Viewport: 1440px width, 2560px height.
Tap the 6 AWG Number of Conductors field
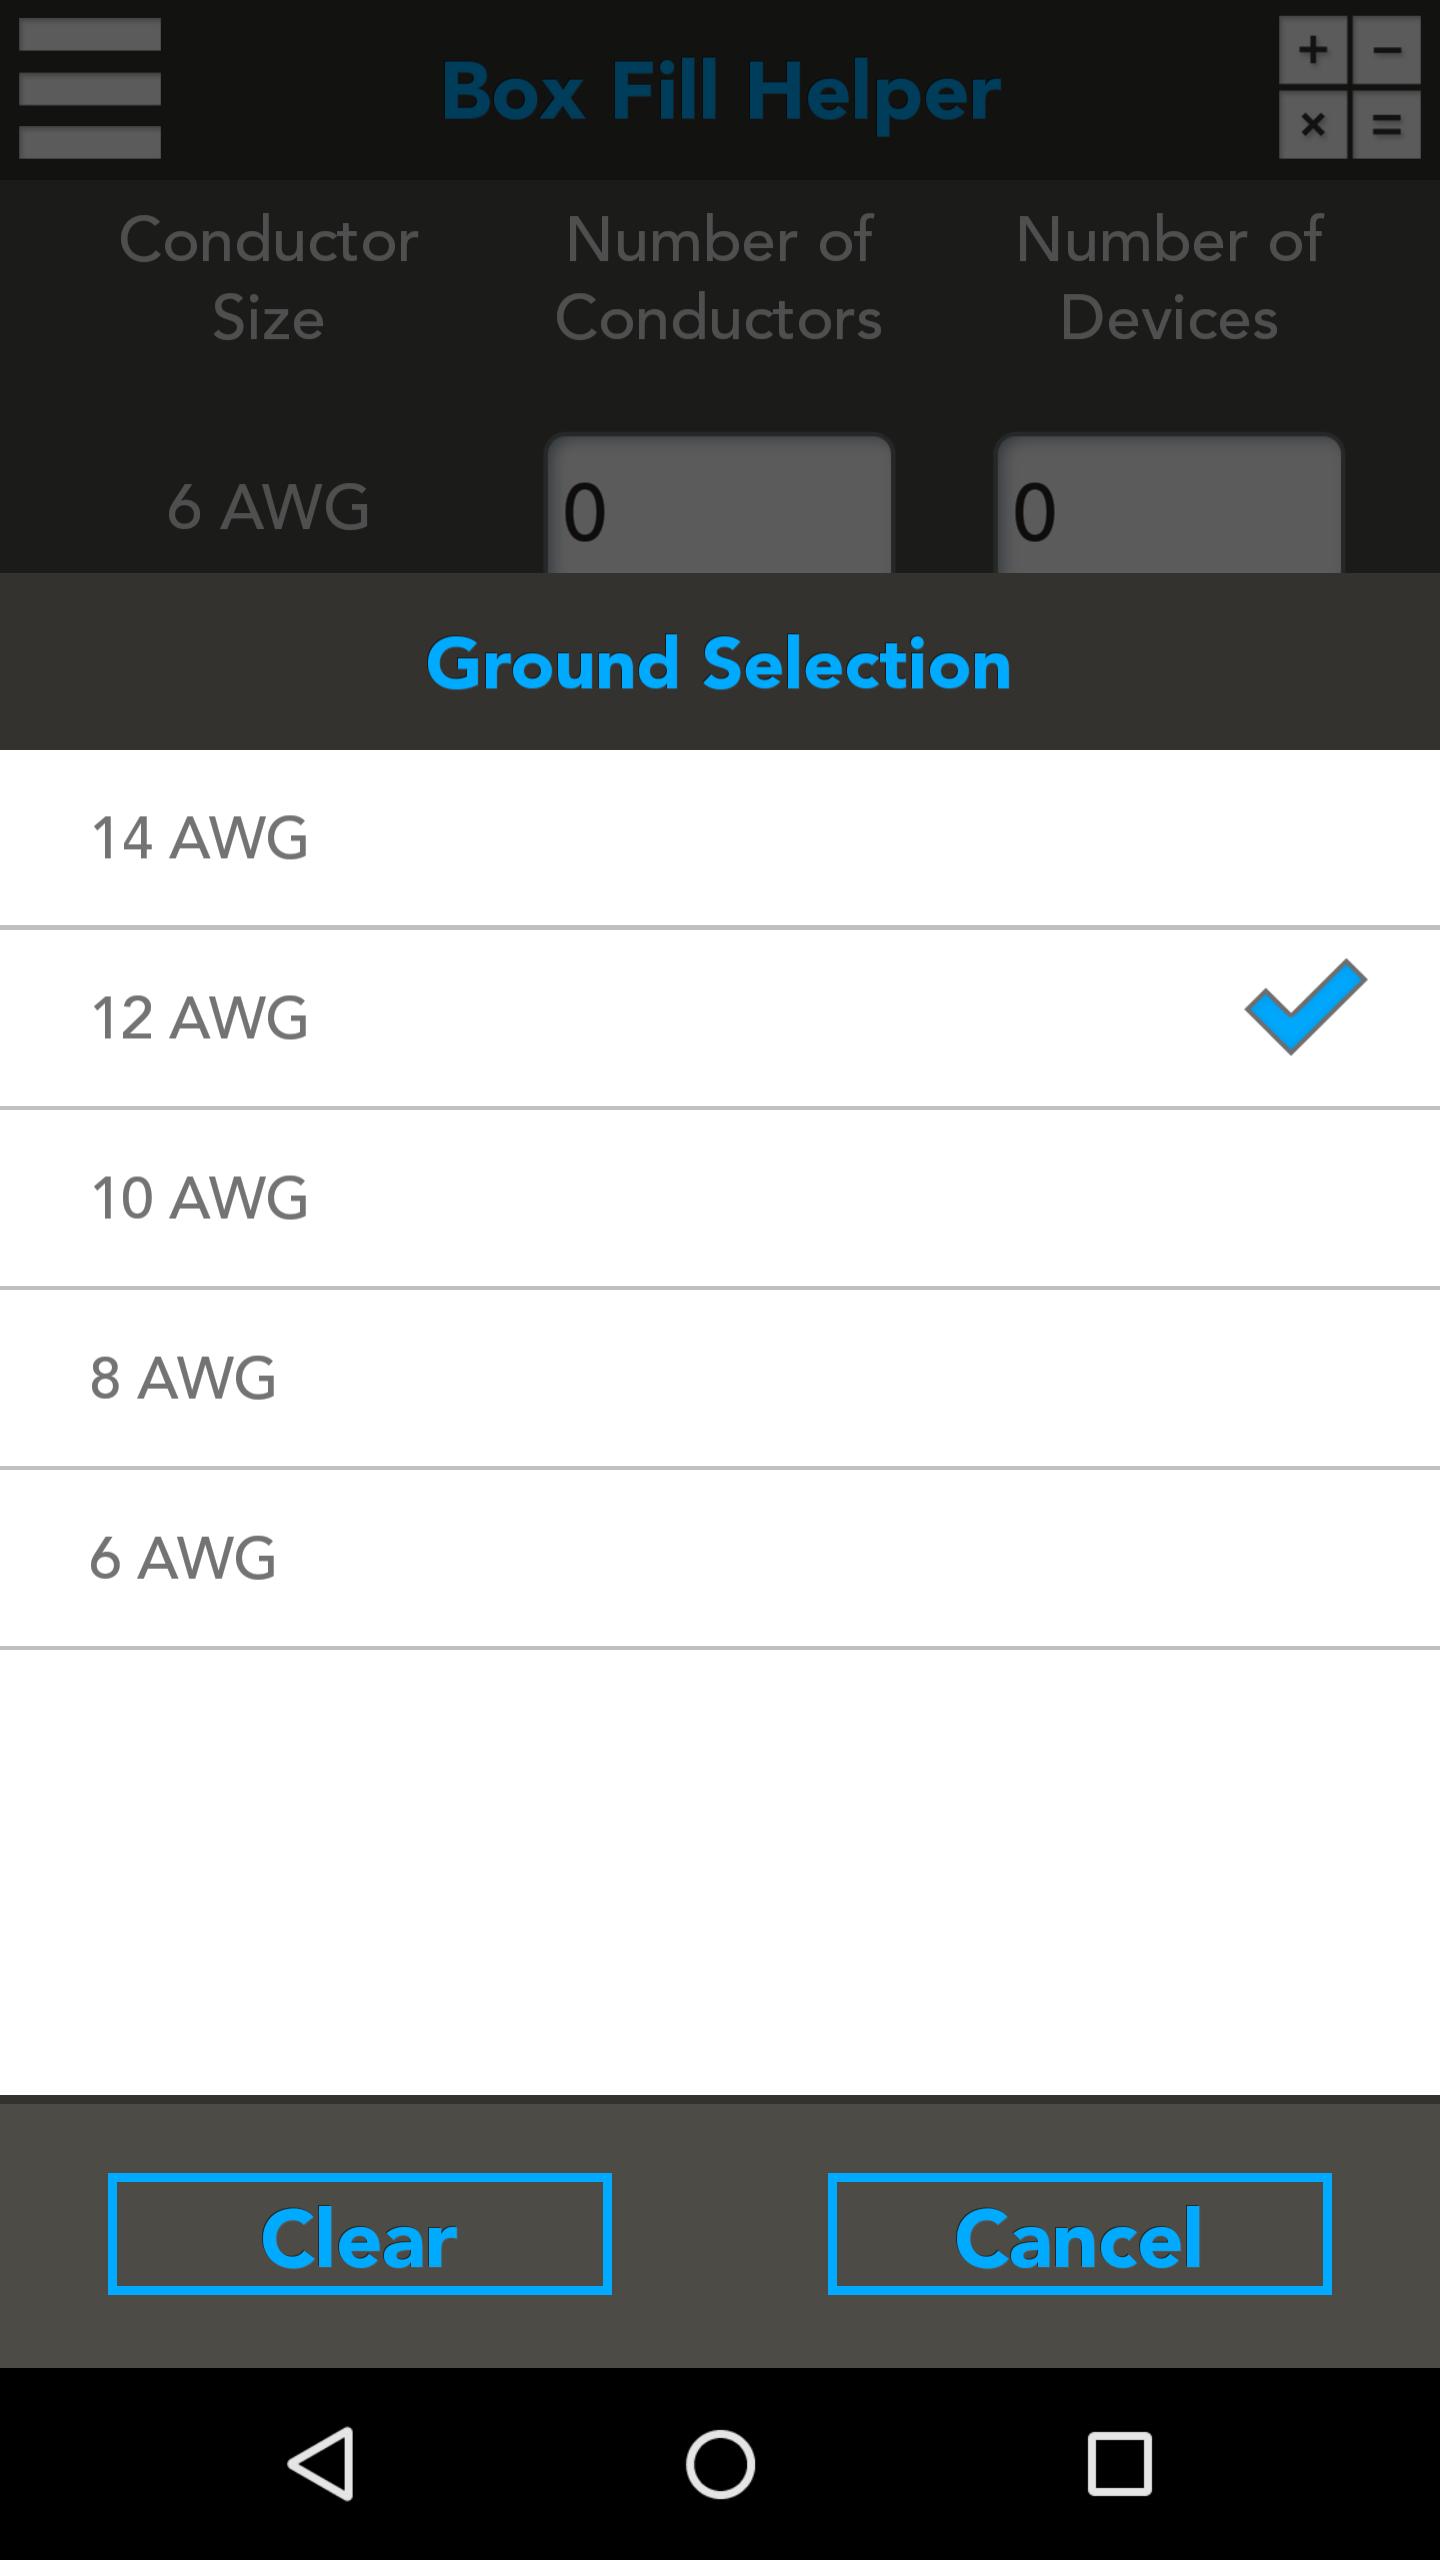click(x=718, y=506)
